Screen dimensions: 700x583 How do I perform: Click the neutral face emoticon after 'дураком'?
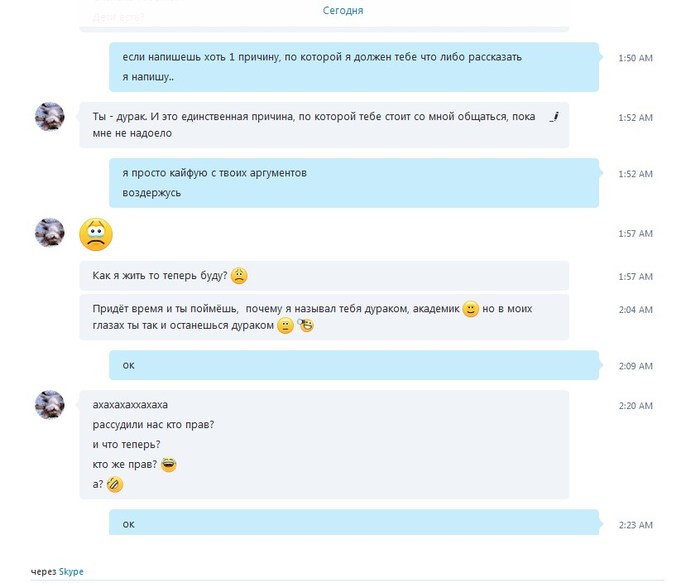285,325
